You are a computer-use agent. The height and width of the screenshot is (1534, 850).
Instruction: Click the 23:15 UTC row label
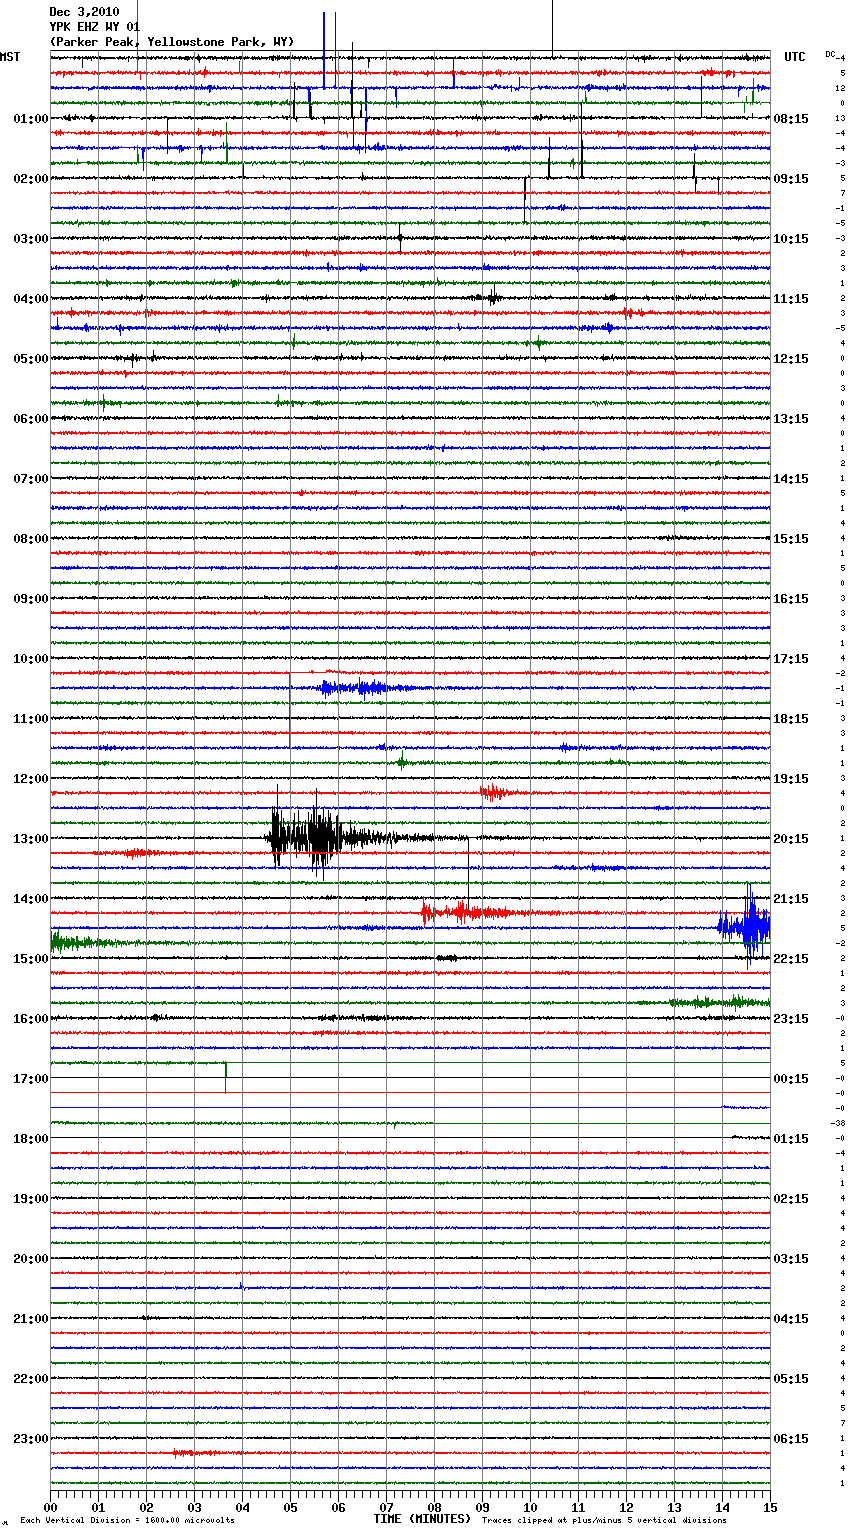pyautogui.click(x=791, y=1019)
